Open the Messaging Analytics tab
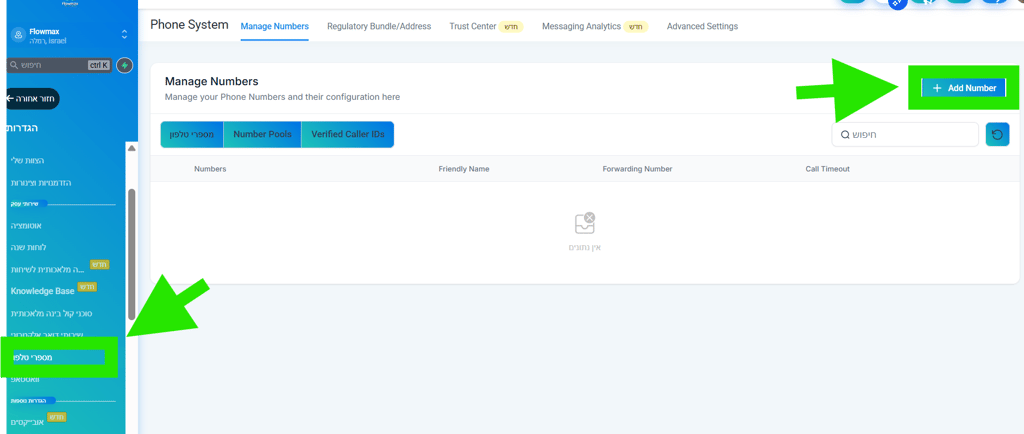This screenshot has width=1024, height=434. point(581,26)
